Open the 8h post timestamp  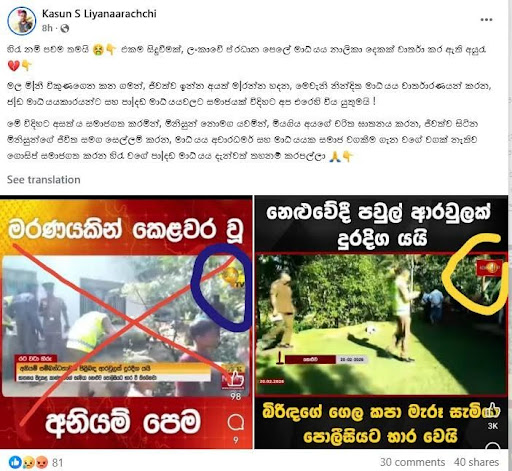click(x=47, y=28)
